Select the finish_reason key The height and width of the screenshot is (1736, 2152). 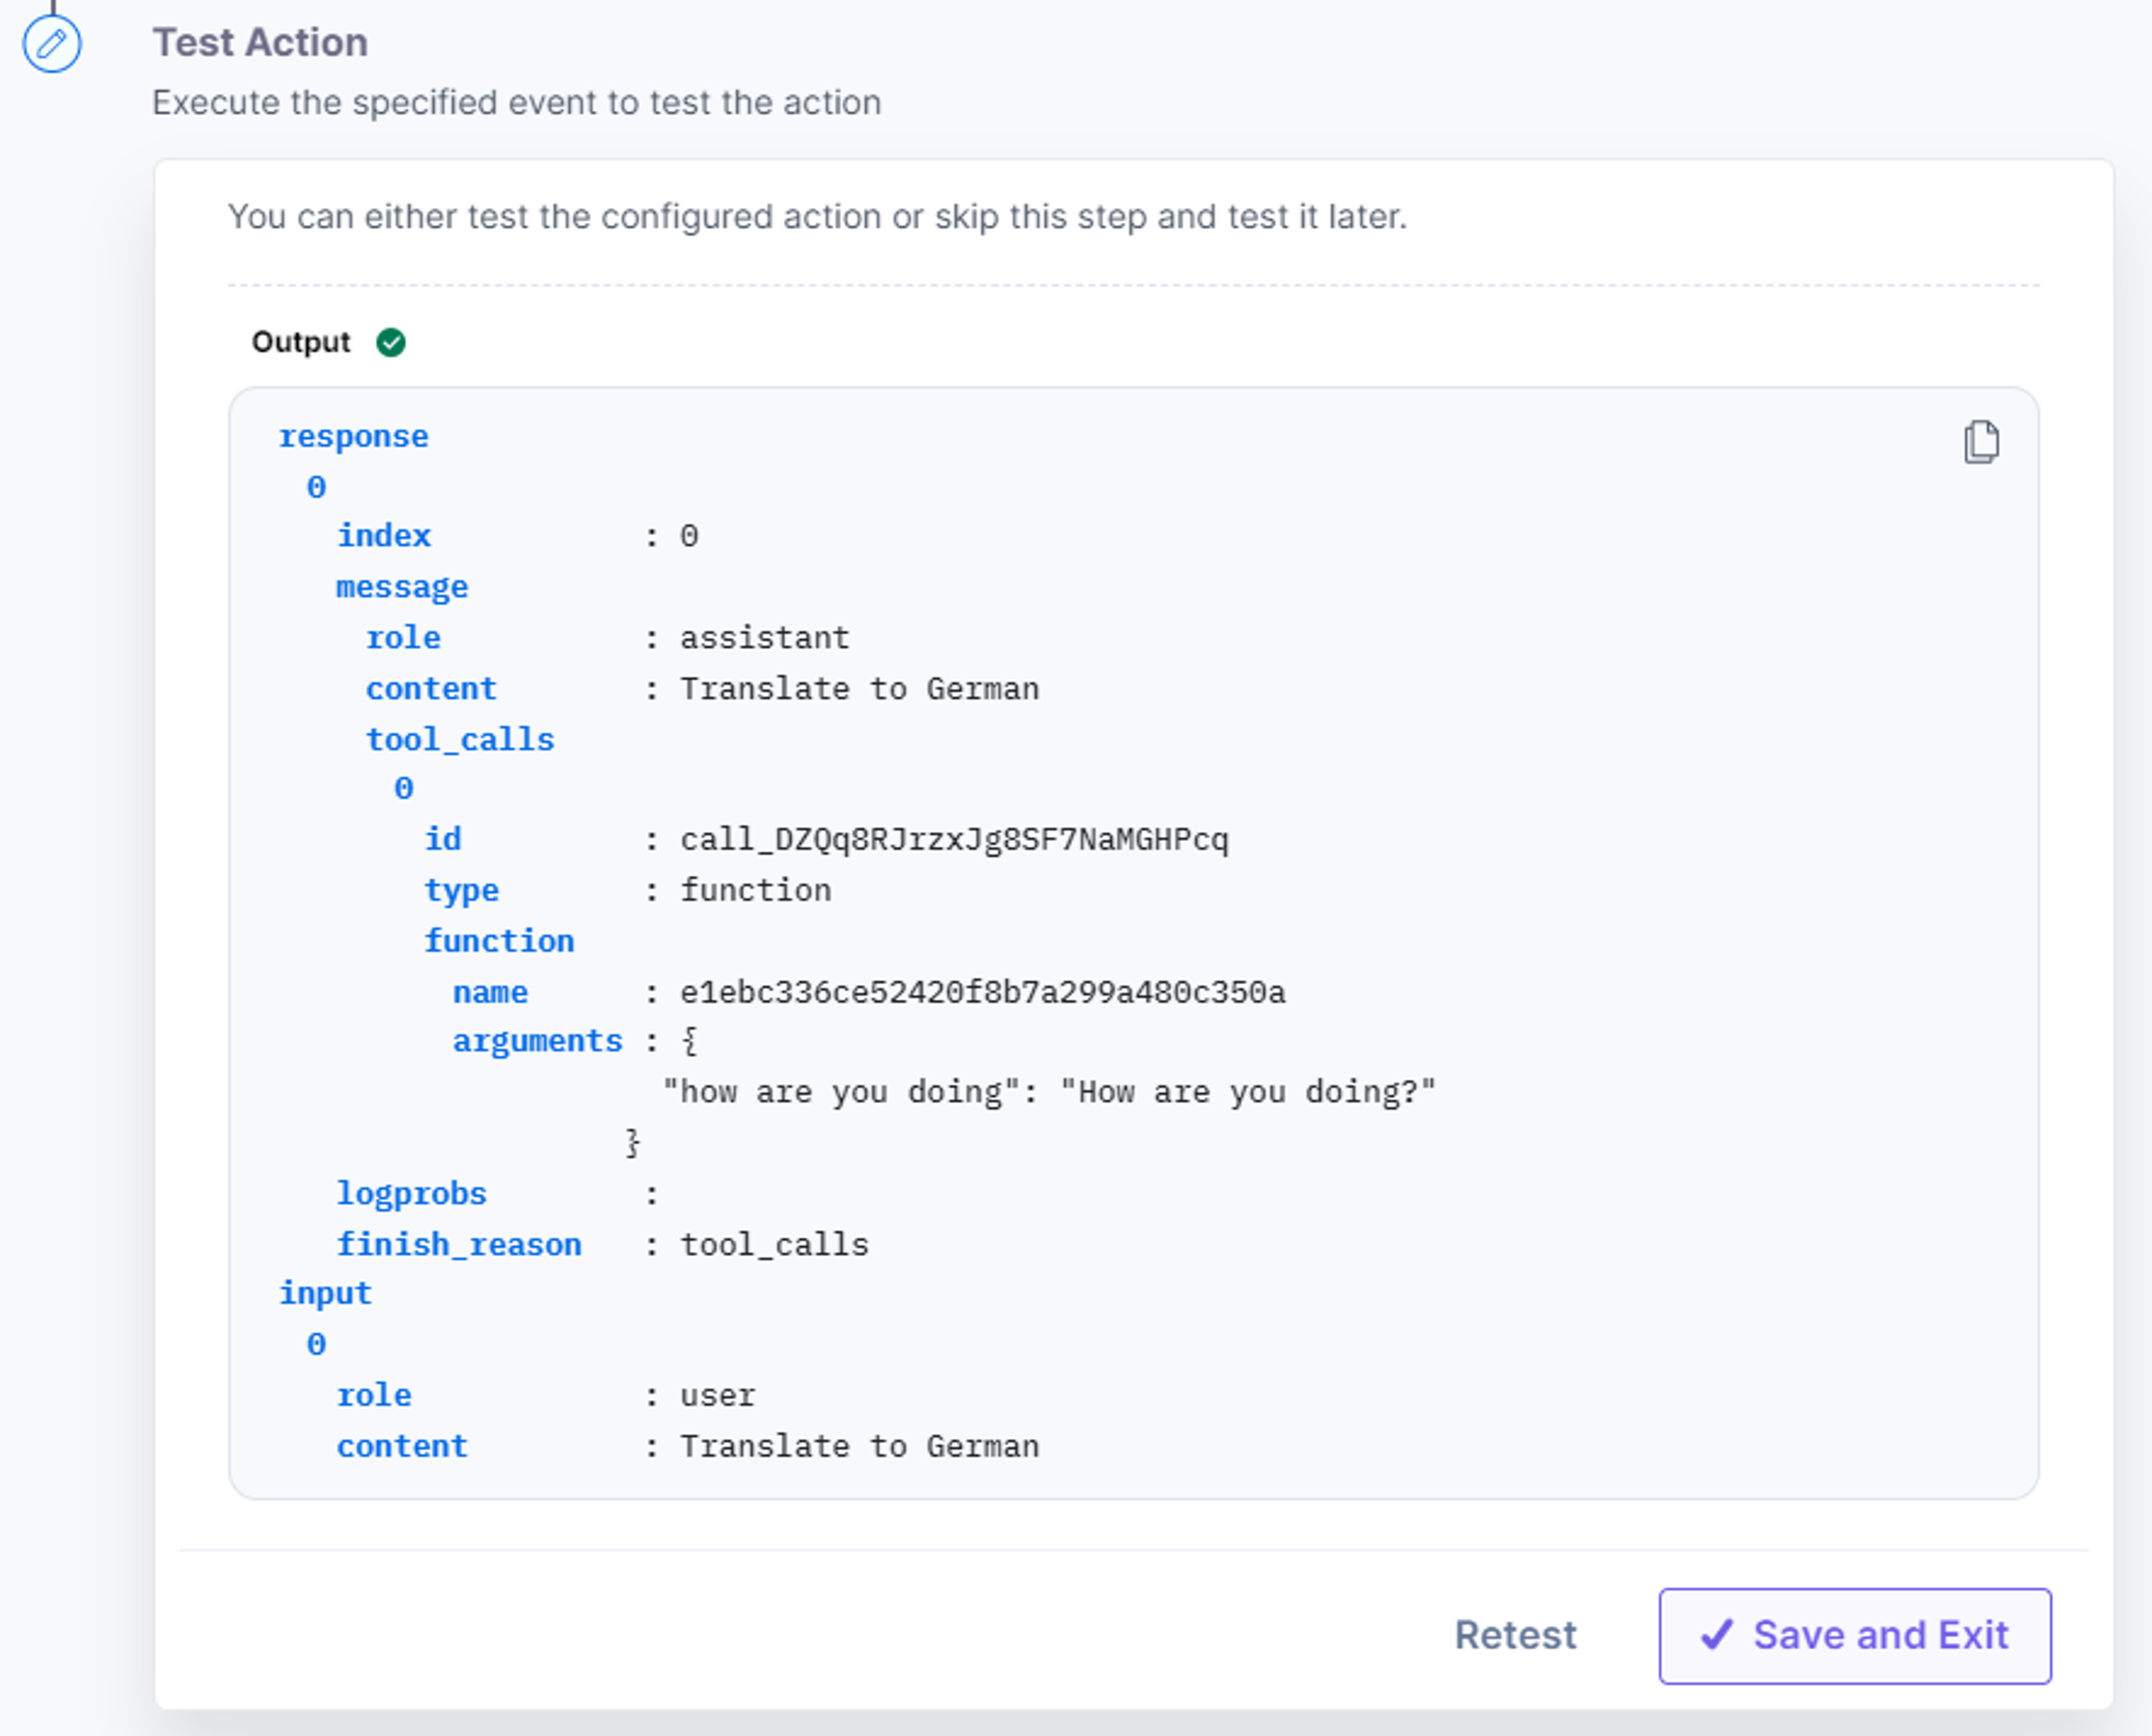tap(459, 1244)
